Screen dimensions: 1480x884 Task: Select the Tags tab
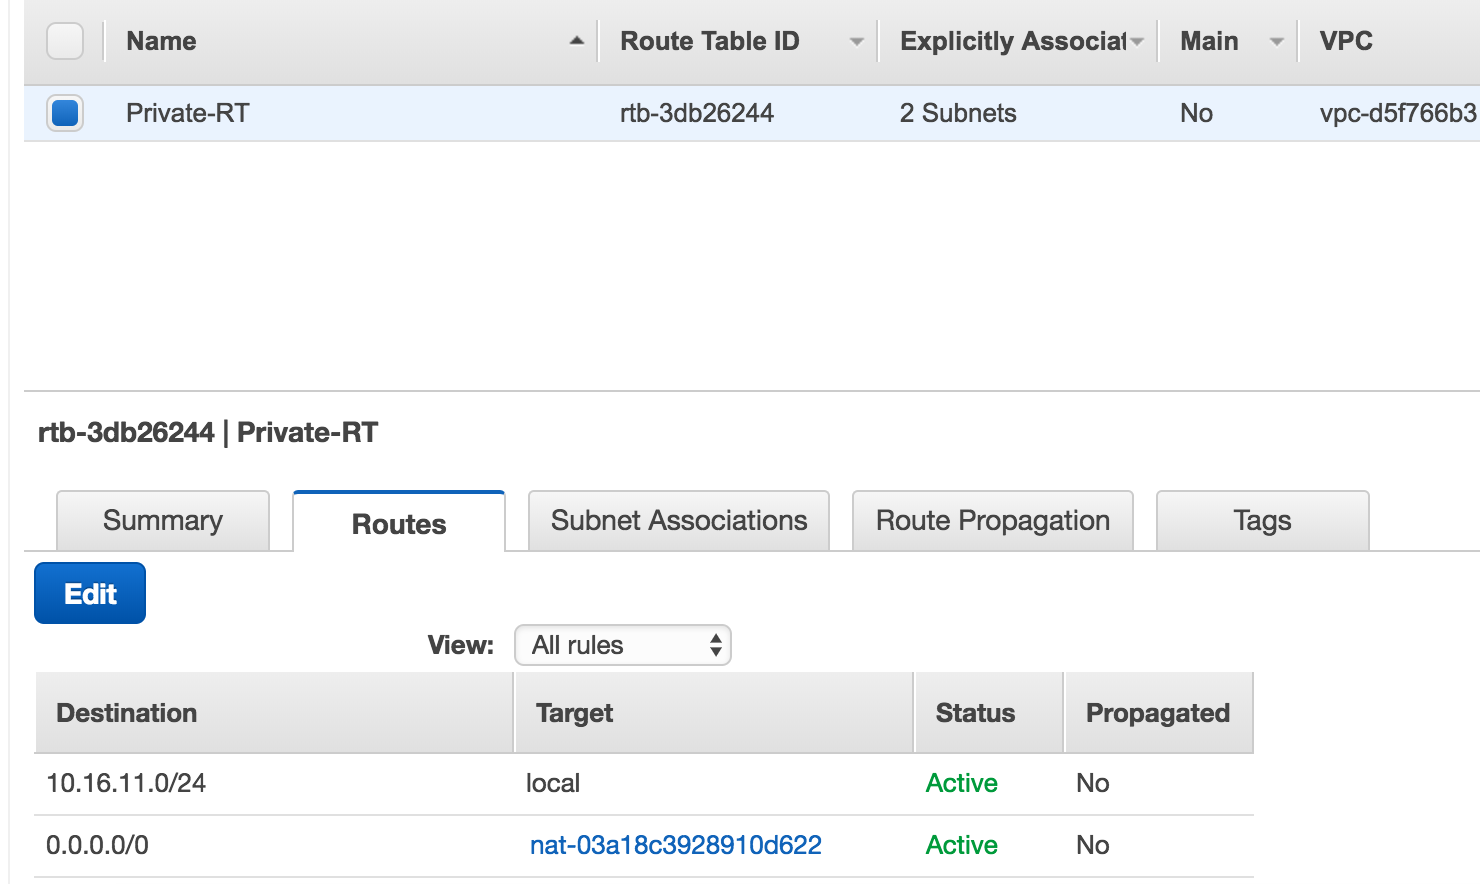coord(1262,521)
